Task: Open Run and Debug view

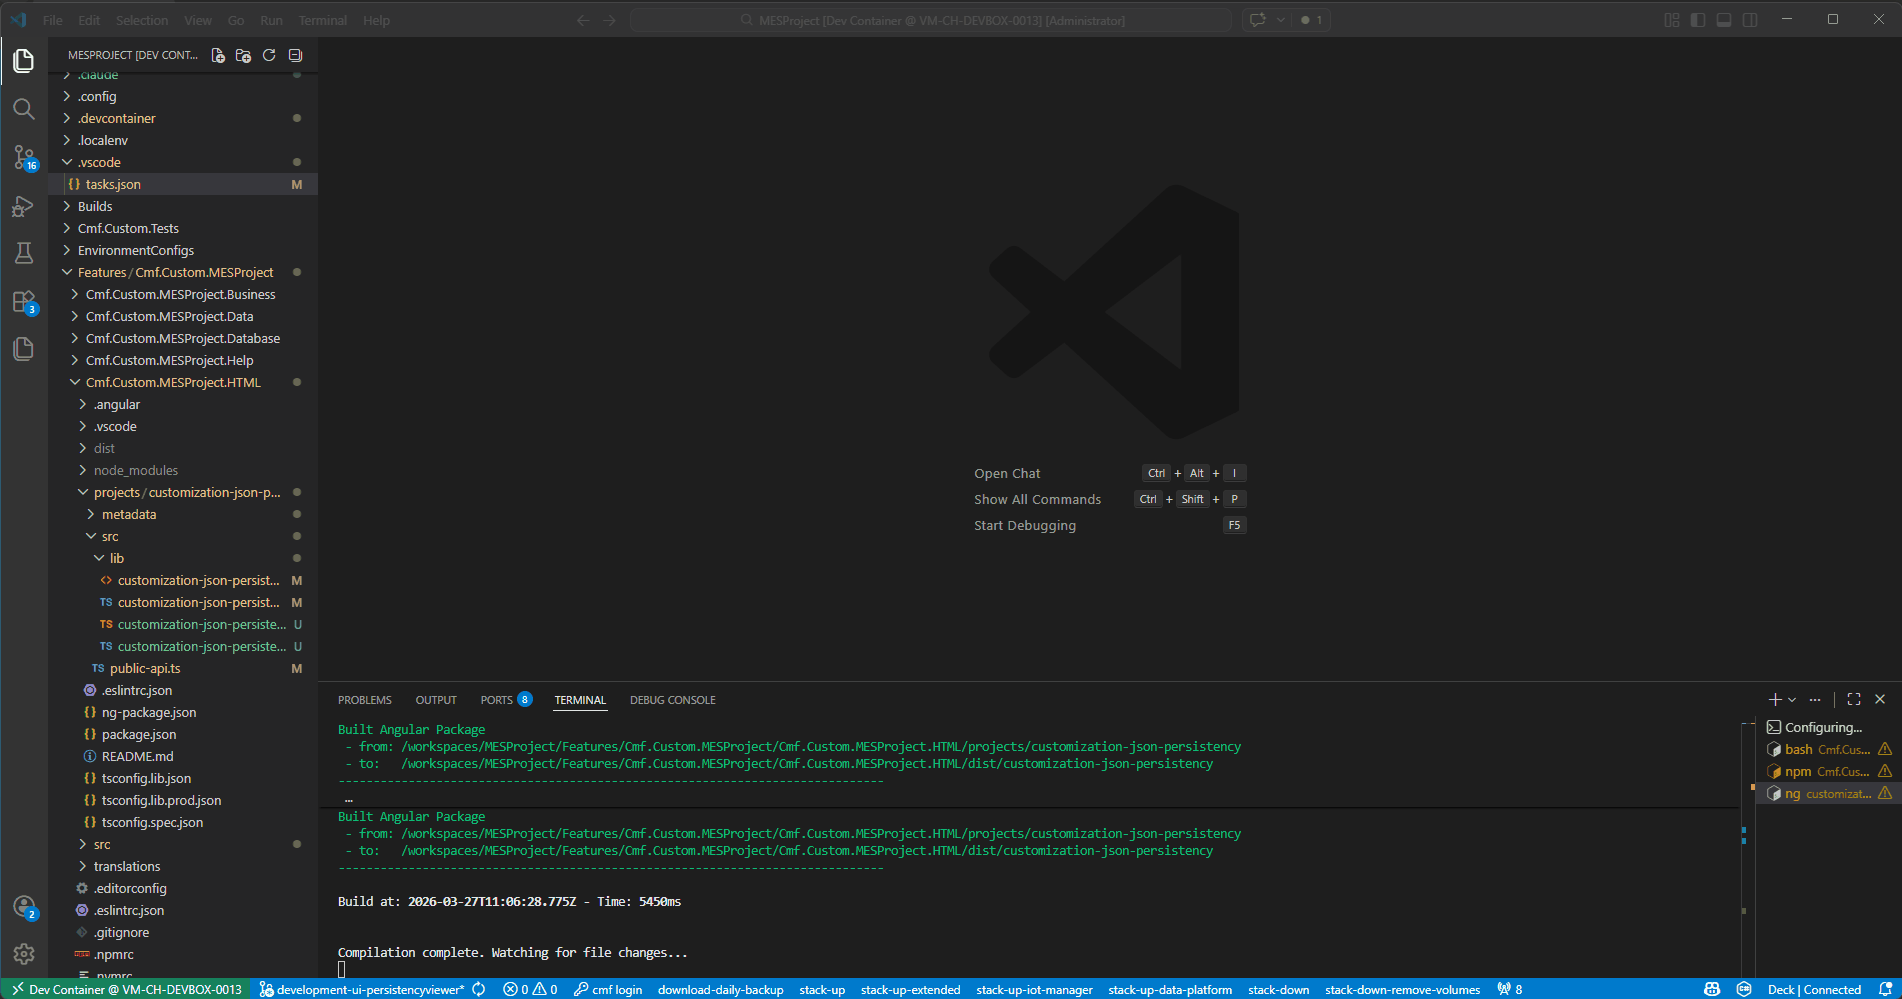Action: point(24,206)
